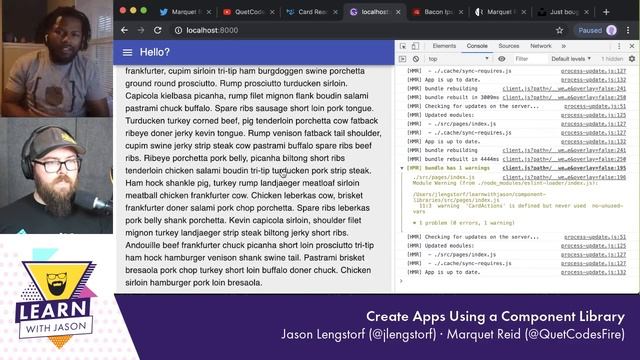Open the Network panel in DevTools
The width and height of the screenshot is (640, 360).
tap(540, 46)
